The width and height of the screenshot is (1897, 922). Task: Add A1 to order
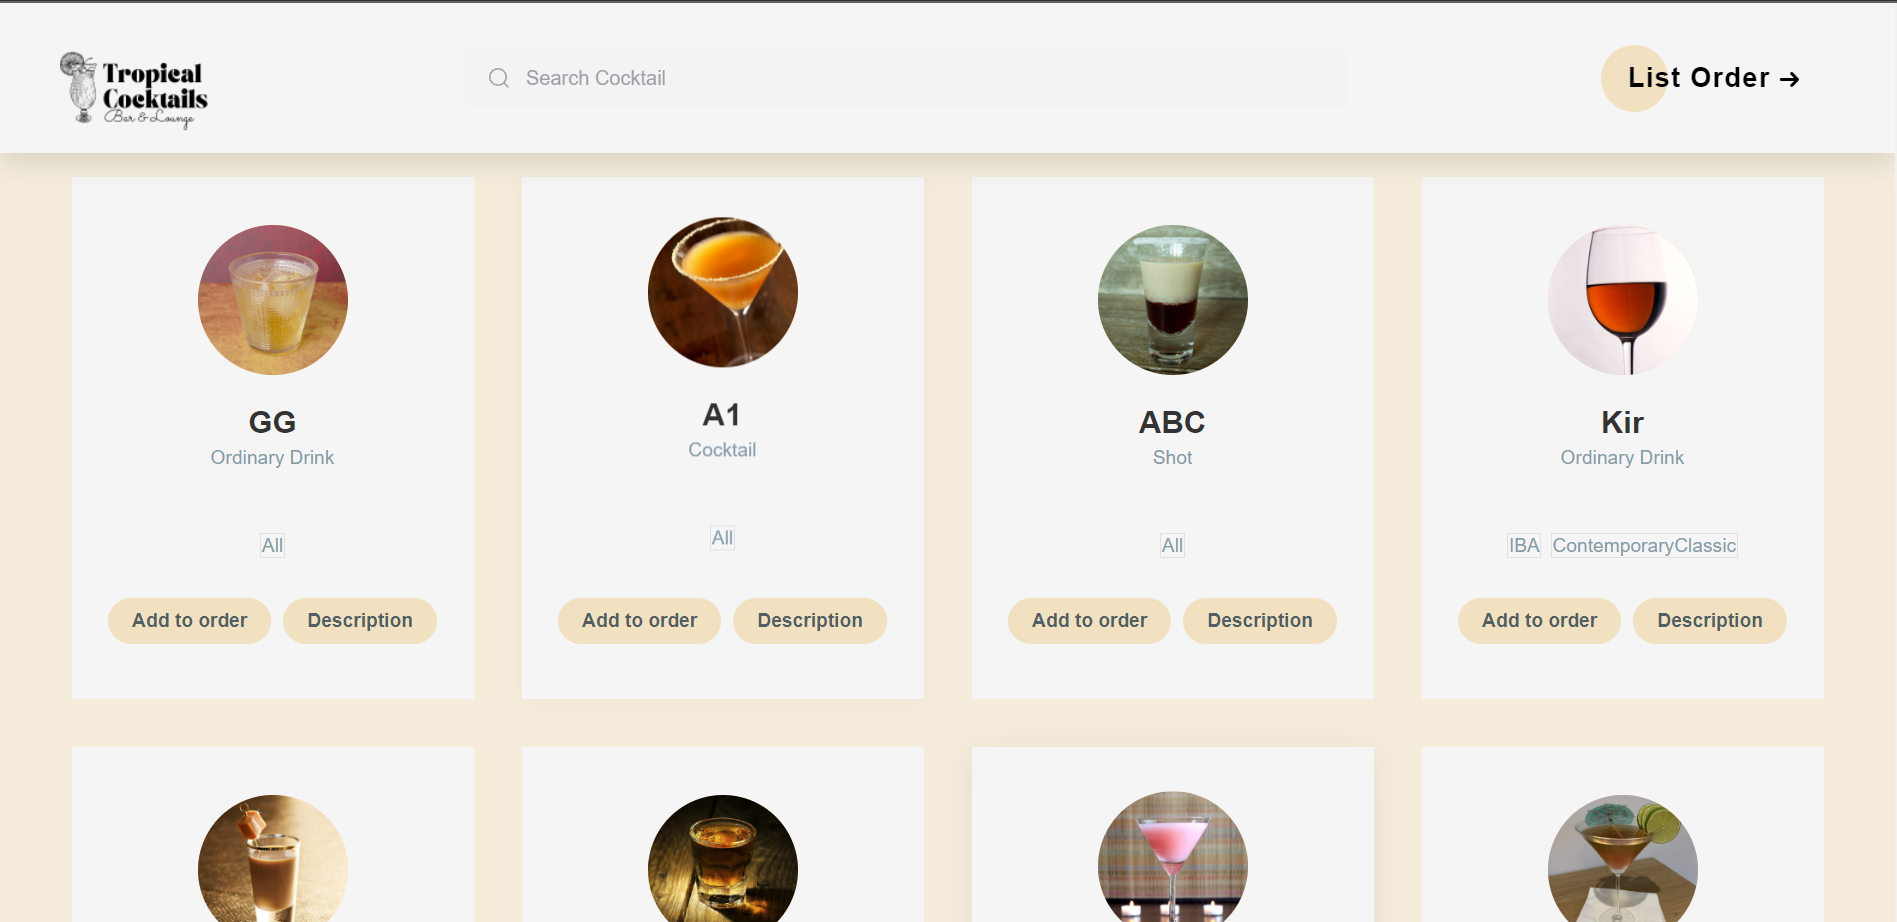[x=640, y=620]
